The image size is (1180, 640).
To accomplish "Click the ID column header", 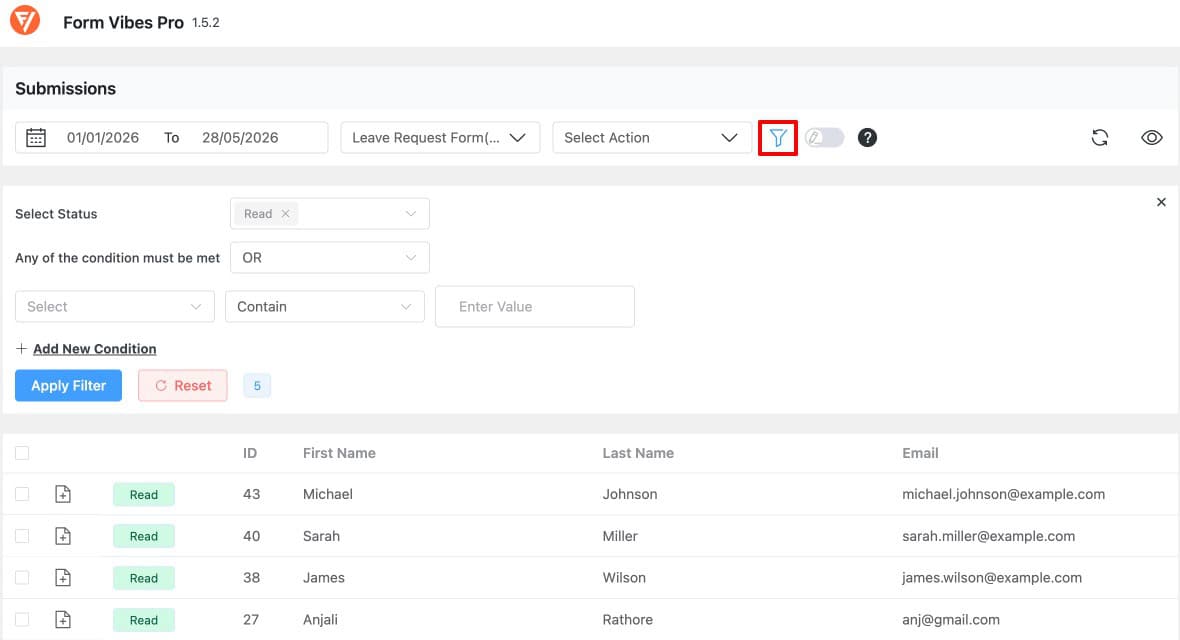I will (250, 453).
